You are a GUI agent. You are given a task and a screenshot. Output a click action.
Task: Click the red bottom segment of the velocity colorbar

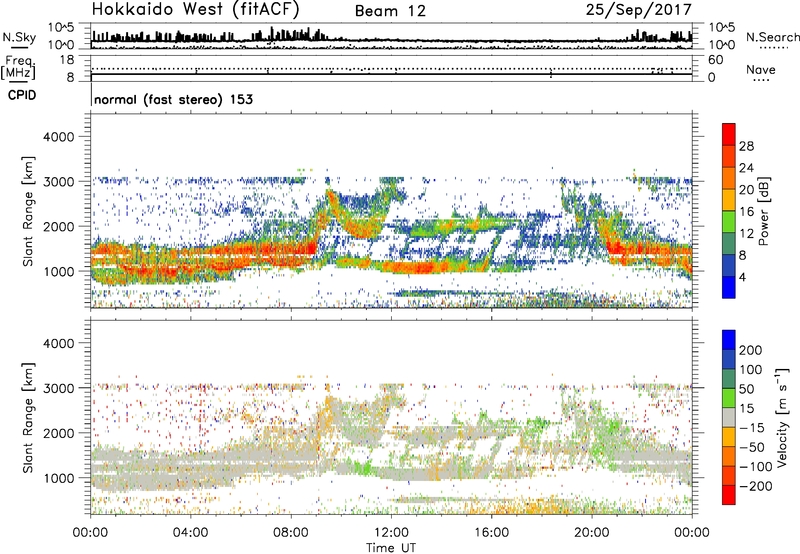(x=729, y=495)
